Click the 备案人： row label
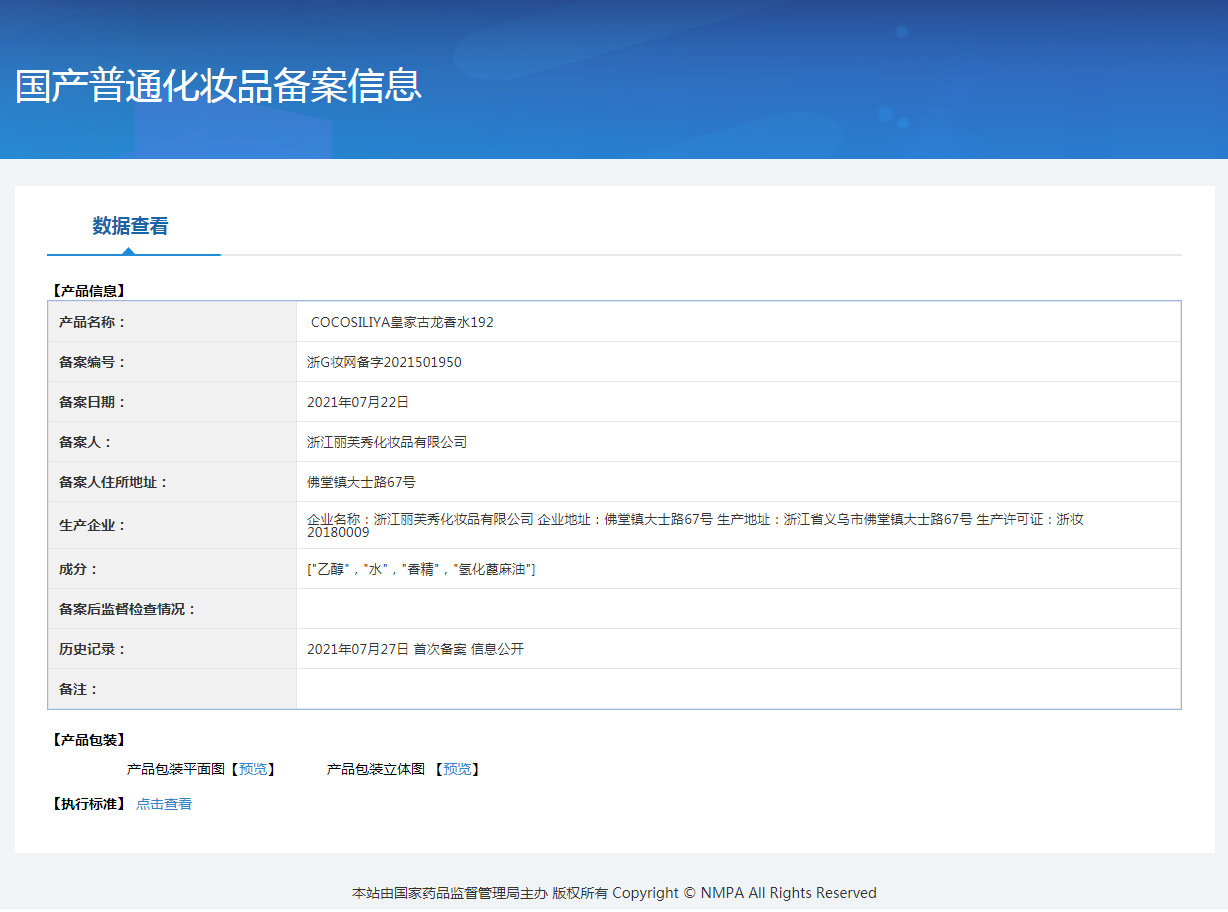Viewport: 1228px width, 912px height. pos(86,442)
